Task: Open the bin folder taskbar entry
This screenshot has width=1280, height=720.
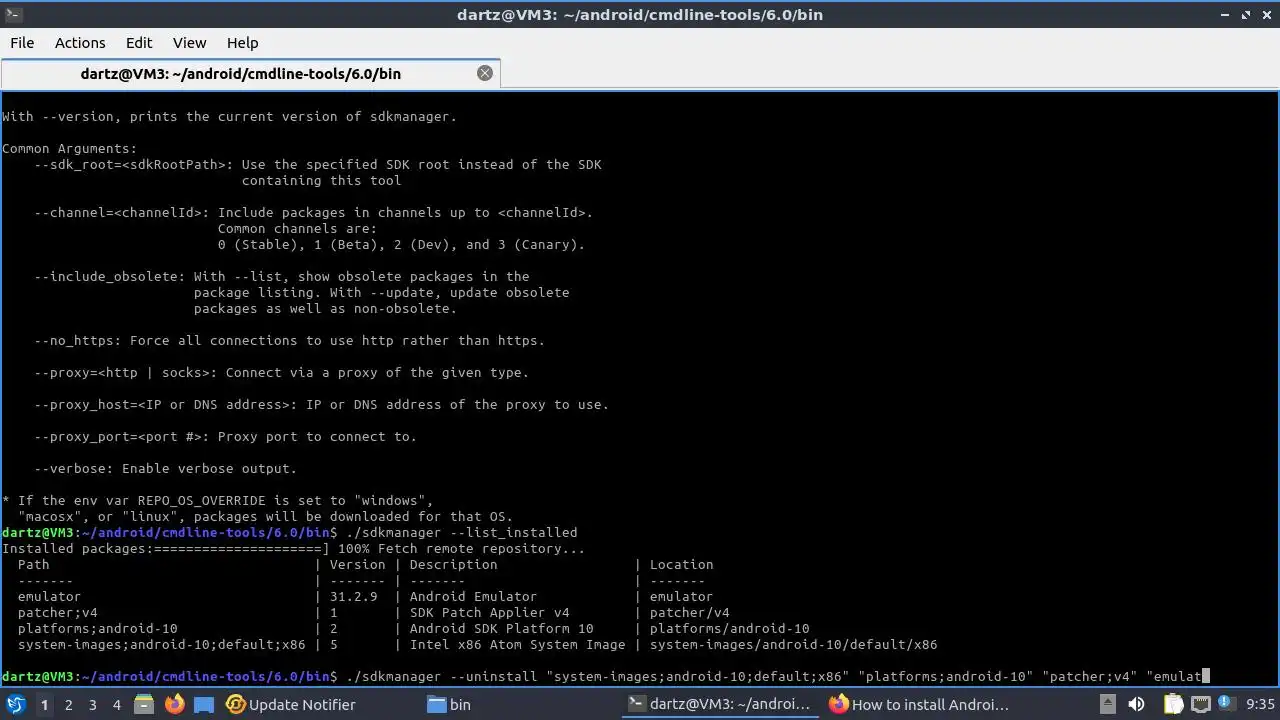Action: [x=449, y=705]
